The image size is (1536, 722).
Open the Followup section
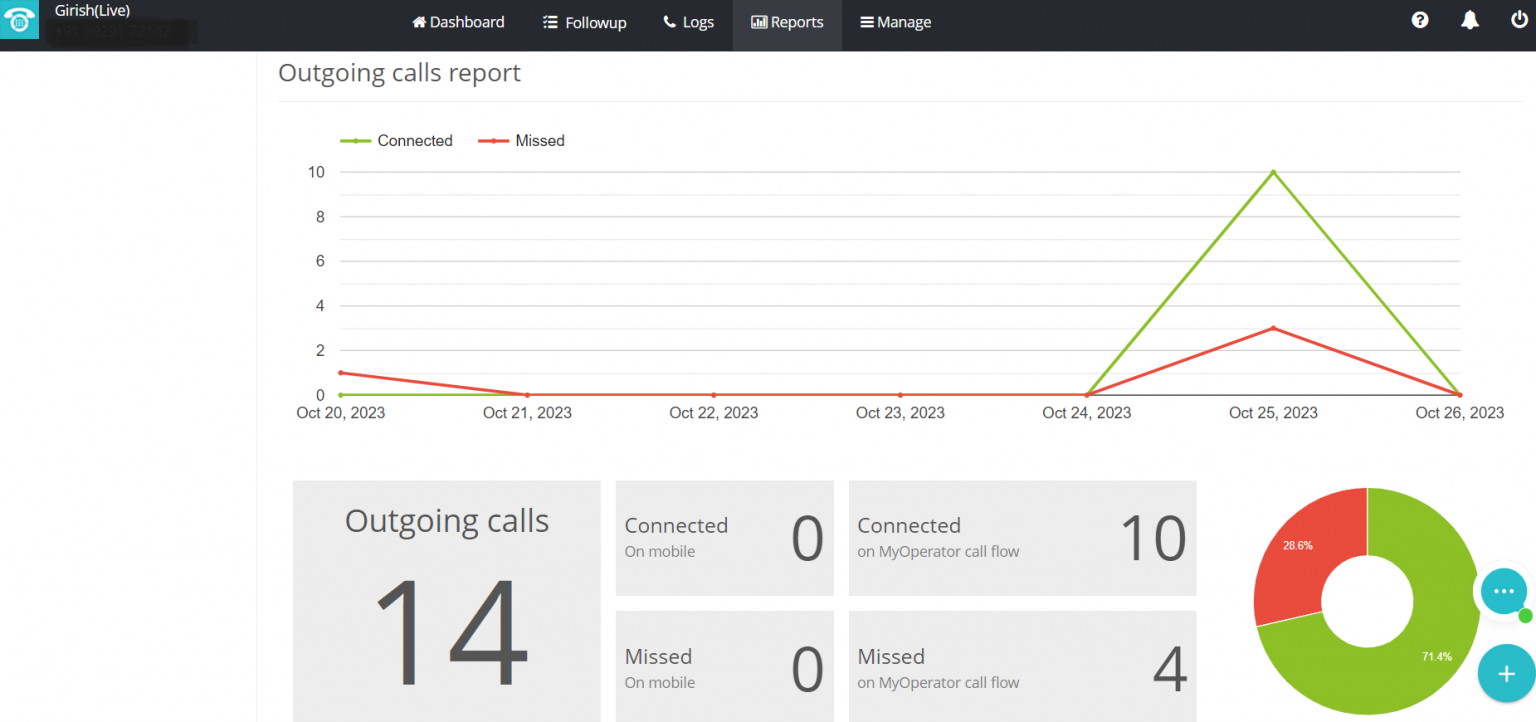[x=584, y=21]
